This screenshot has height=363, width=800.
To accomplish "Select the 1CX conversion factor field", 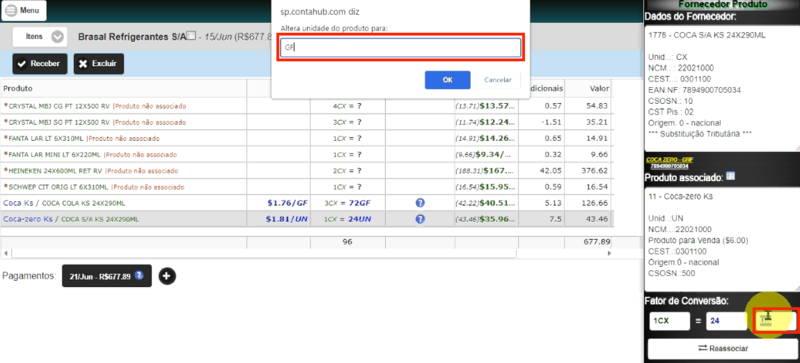I will click(x=669, y=322).
